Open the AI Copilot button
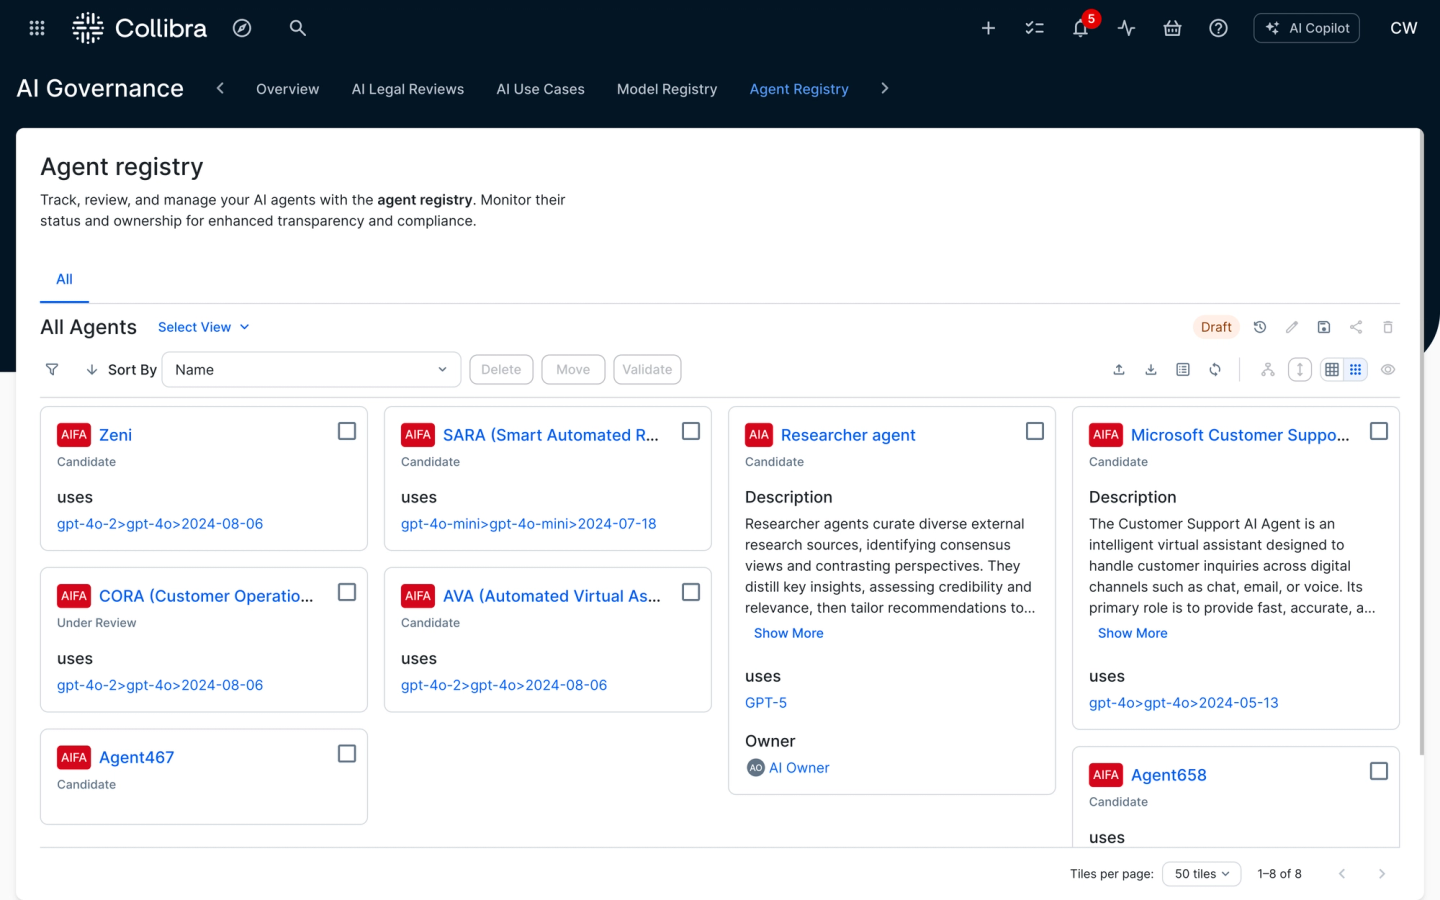 click(1306, 28)
